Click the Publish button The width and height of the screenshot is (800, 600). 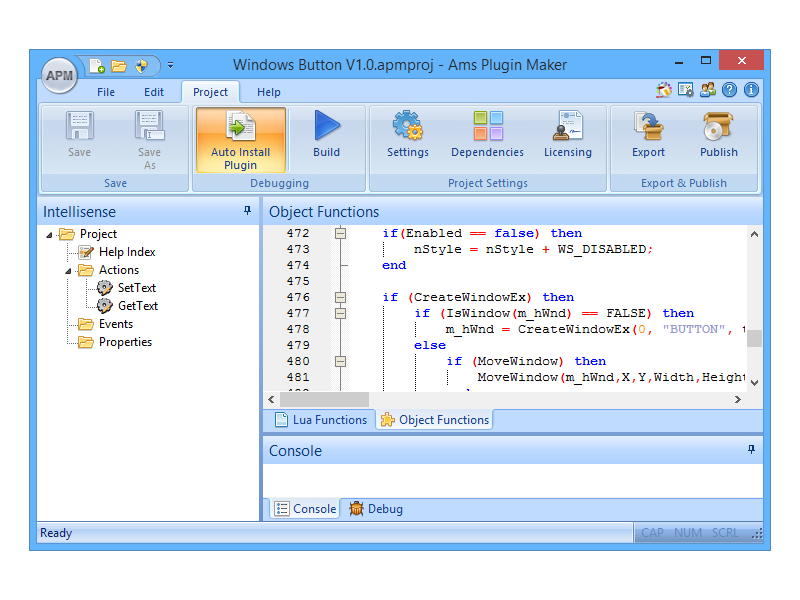[718, 135]
